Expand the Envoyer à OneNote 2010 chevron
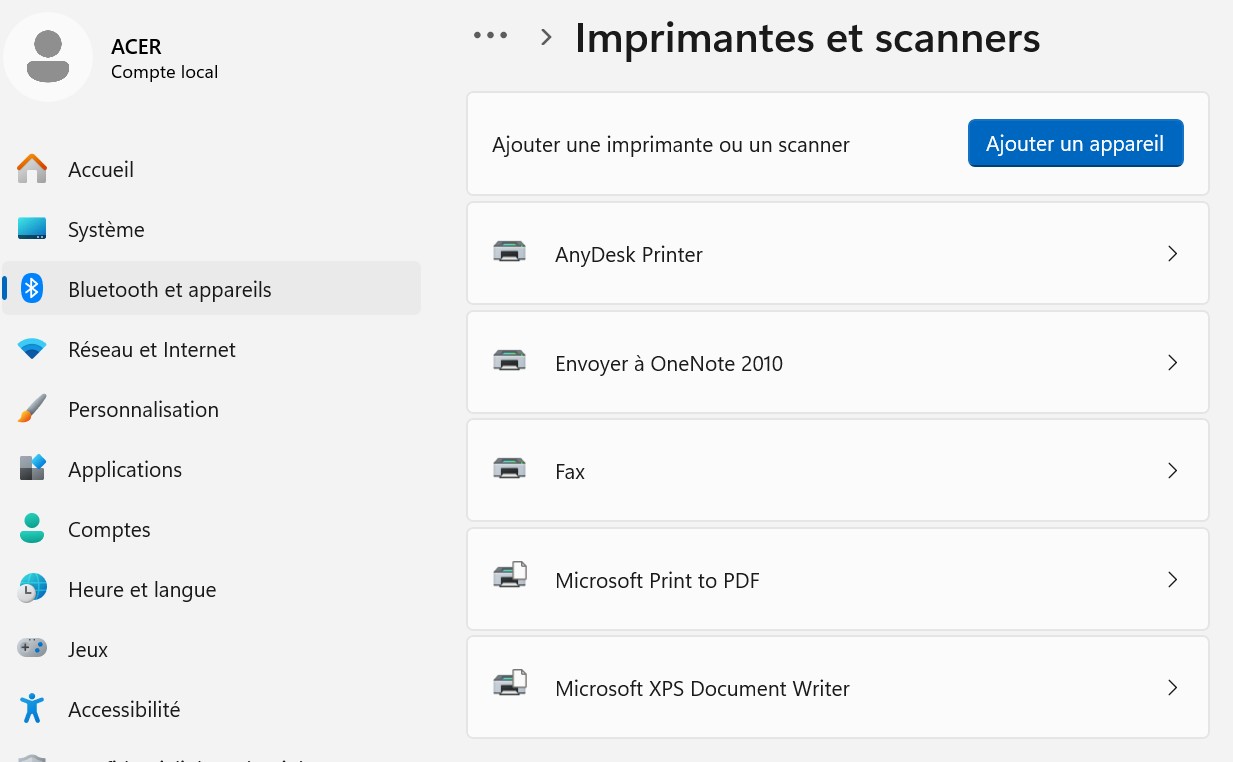The height and width of the screenshot is (762, 1233). 1172,362
